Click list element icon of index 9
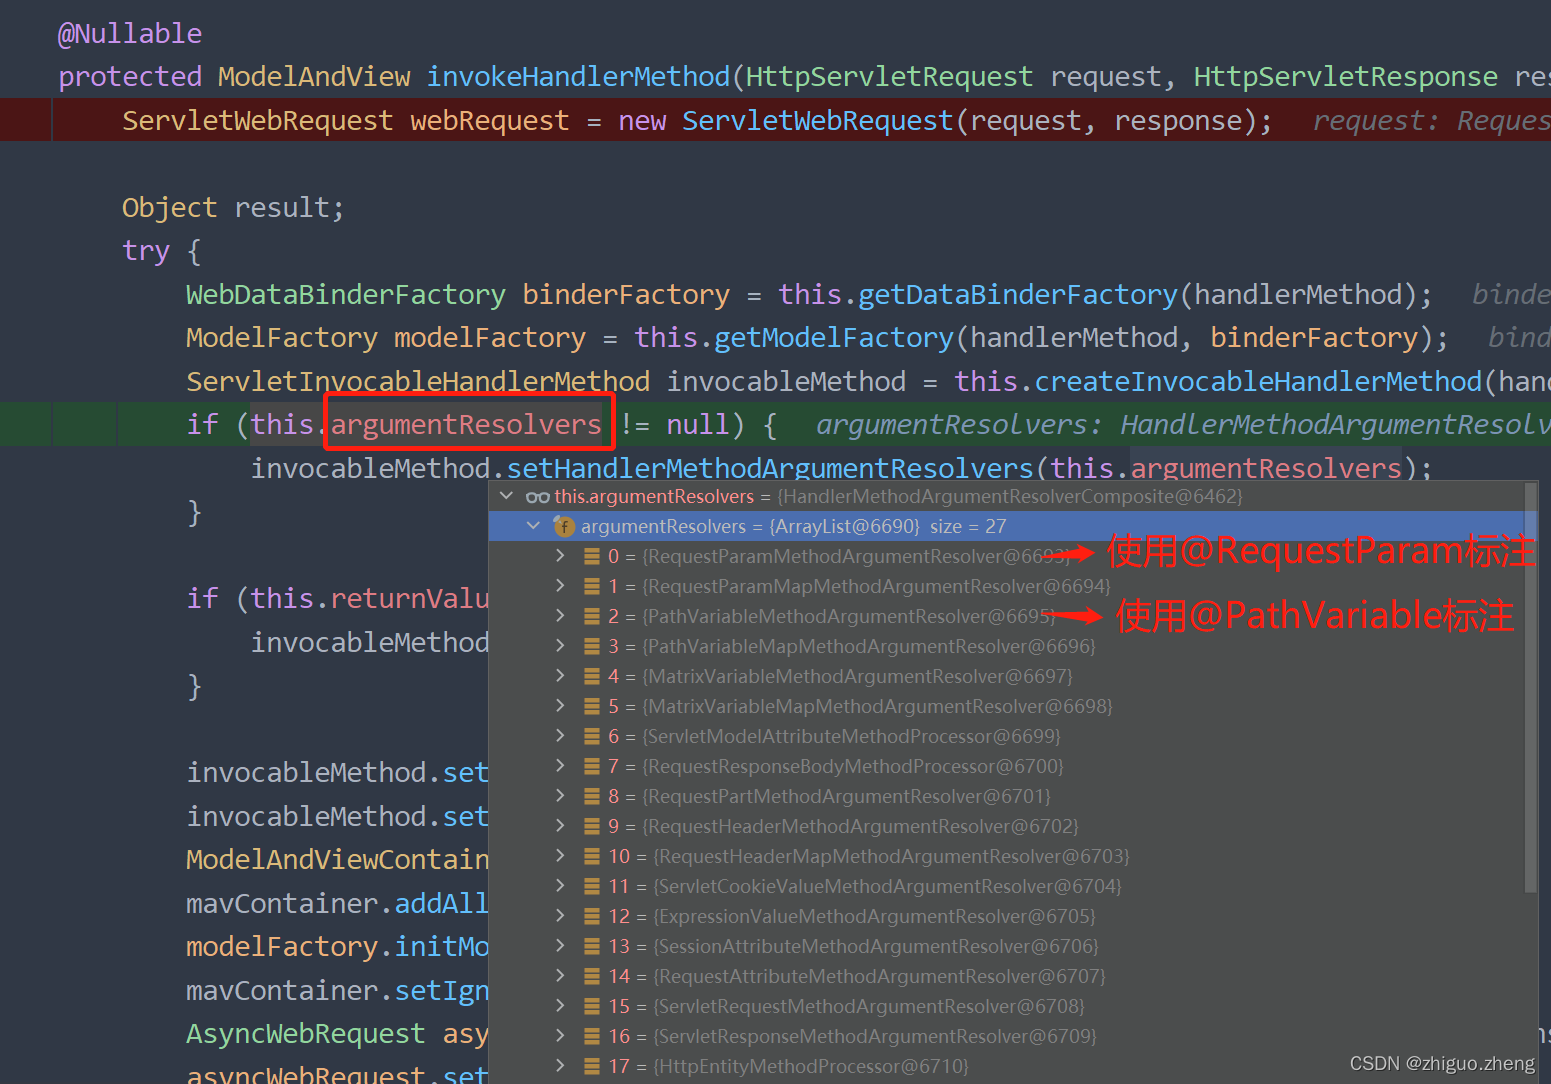Screen dimensions: 1551x1084 (592, 826)
